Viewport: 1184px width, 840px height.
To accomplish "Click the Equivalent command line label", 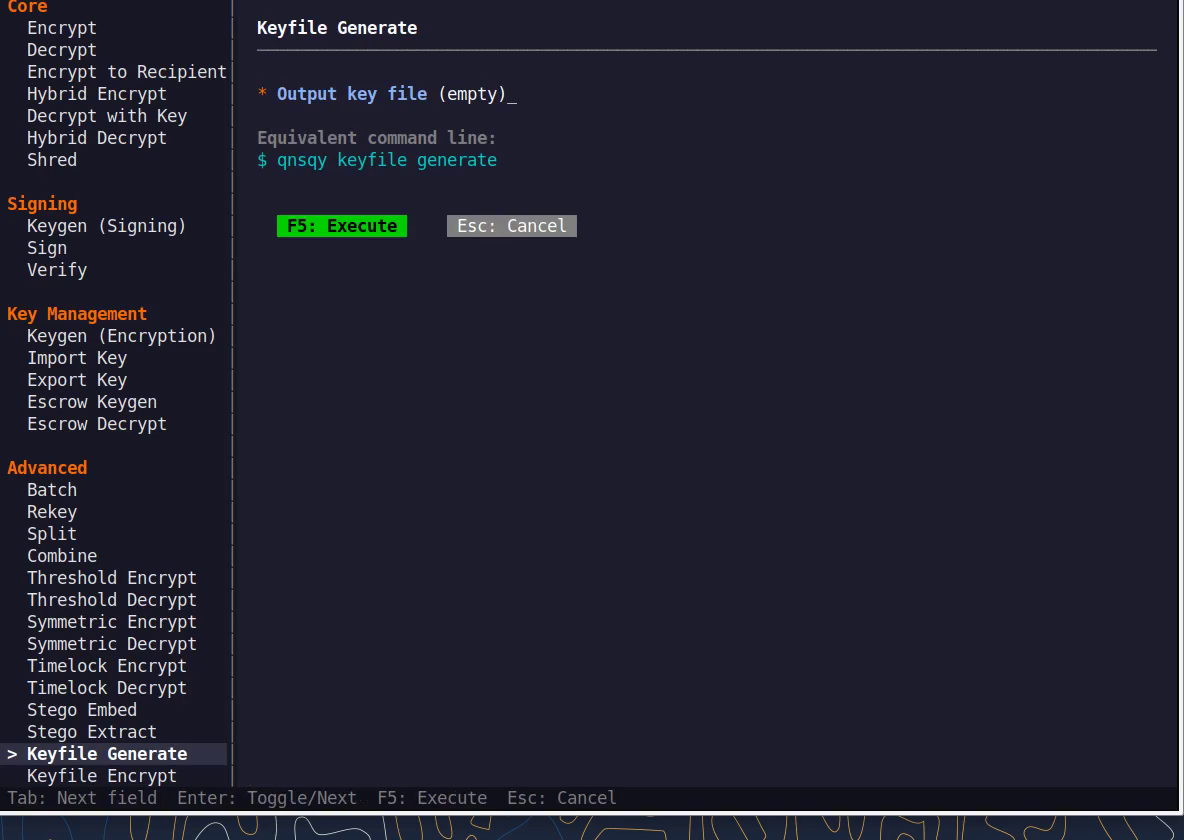I will [377, 137].
